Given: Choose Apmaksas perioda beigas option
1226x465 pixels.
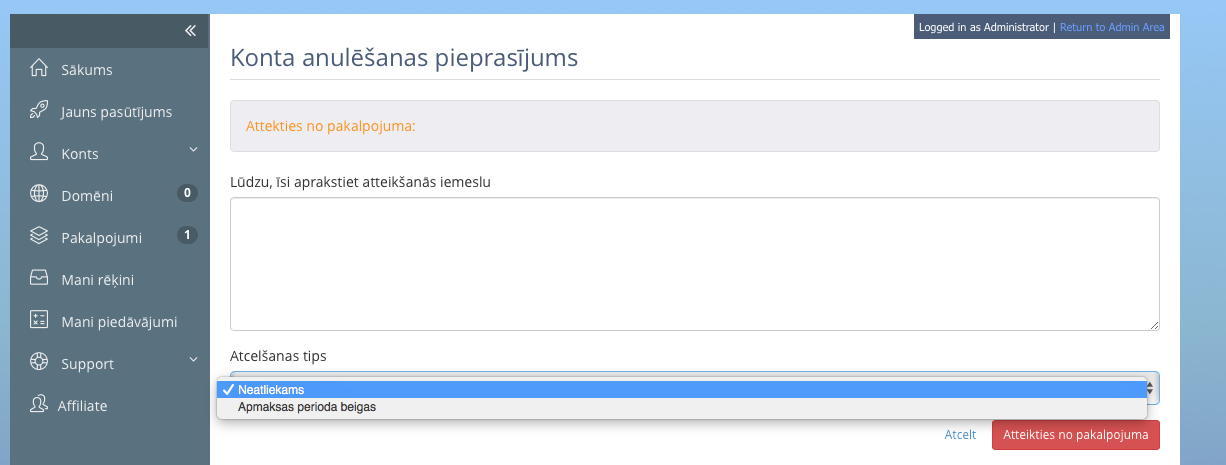Looking at the screenshot, I should click(681, 407).
